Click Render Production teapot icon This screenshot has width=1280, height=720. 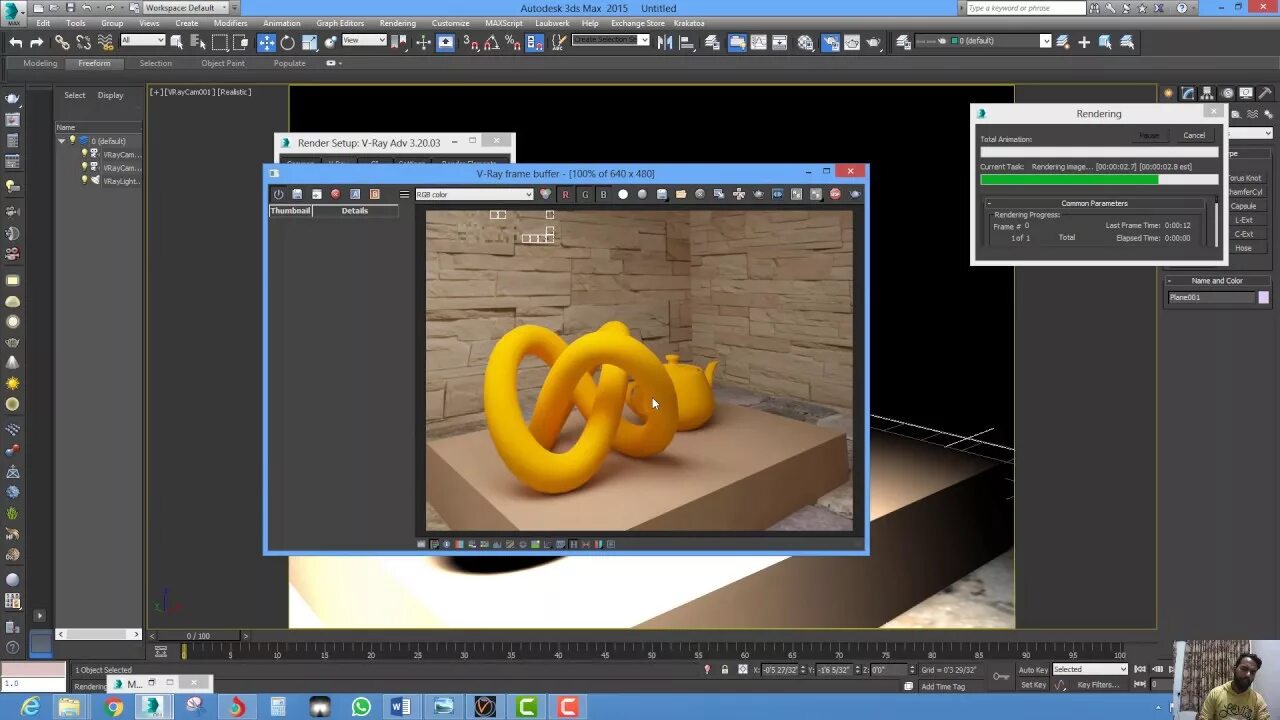[873, 42]
